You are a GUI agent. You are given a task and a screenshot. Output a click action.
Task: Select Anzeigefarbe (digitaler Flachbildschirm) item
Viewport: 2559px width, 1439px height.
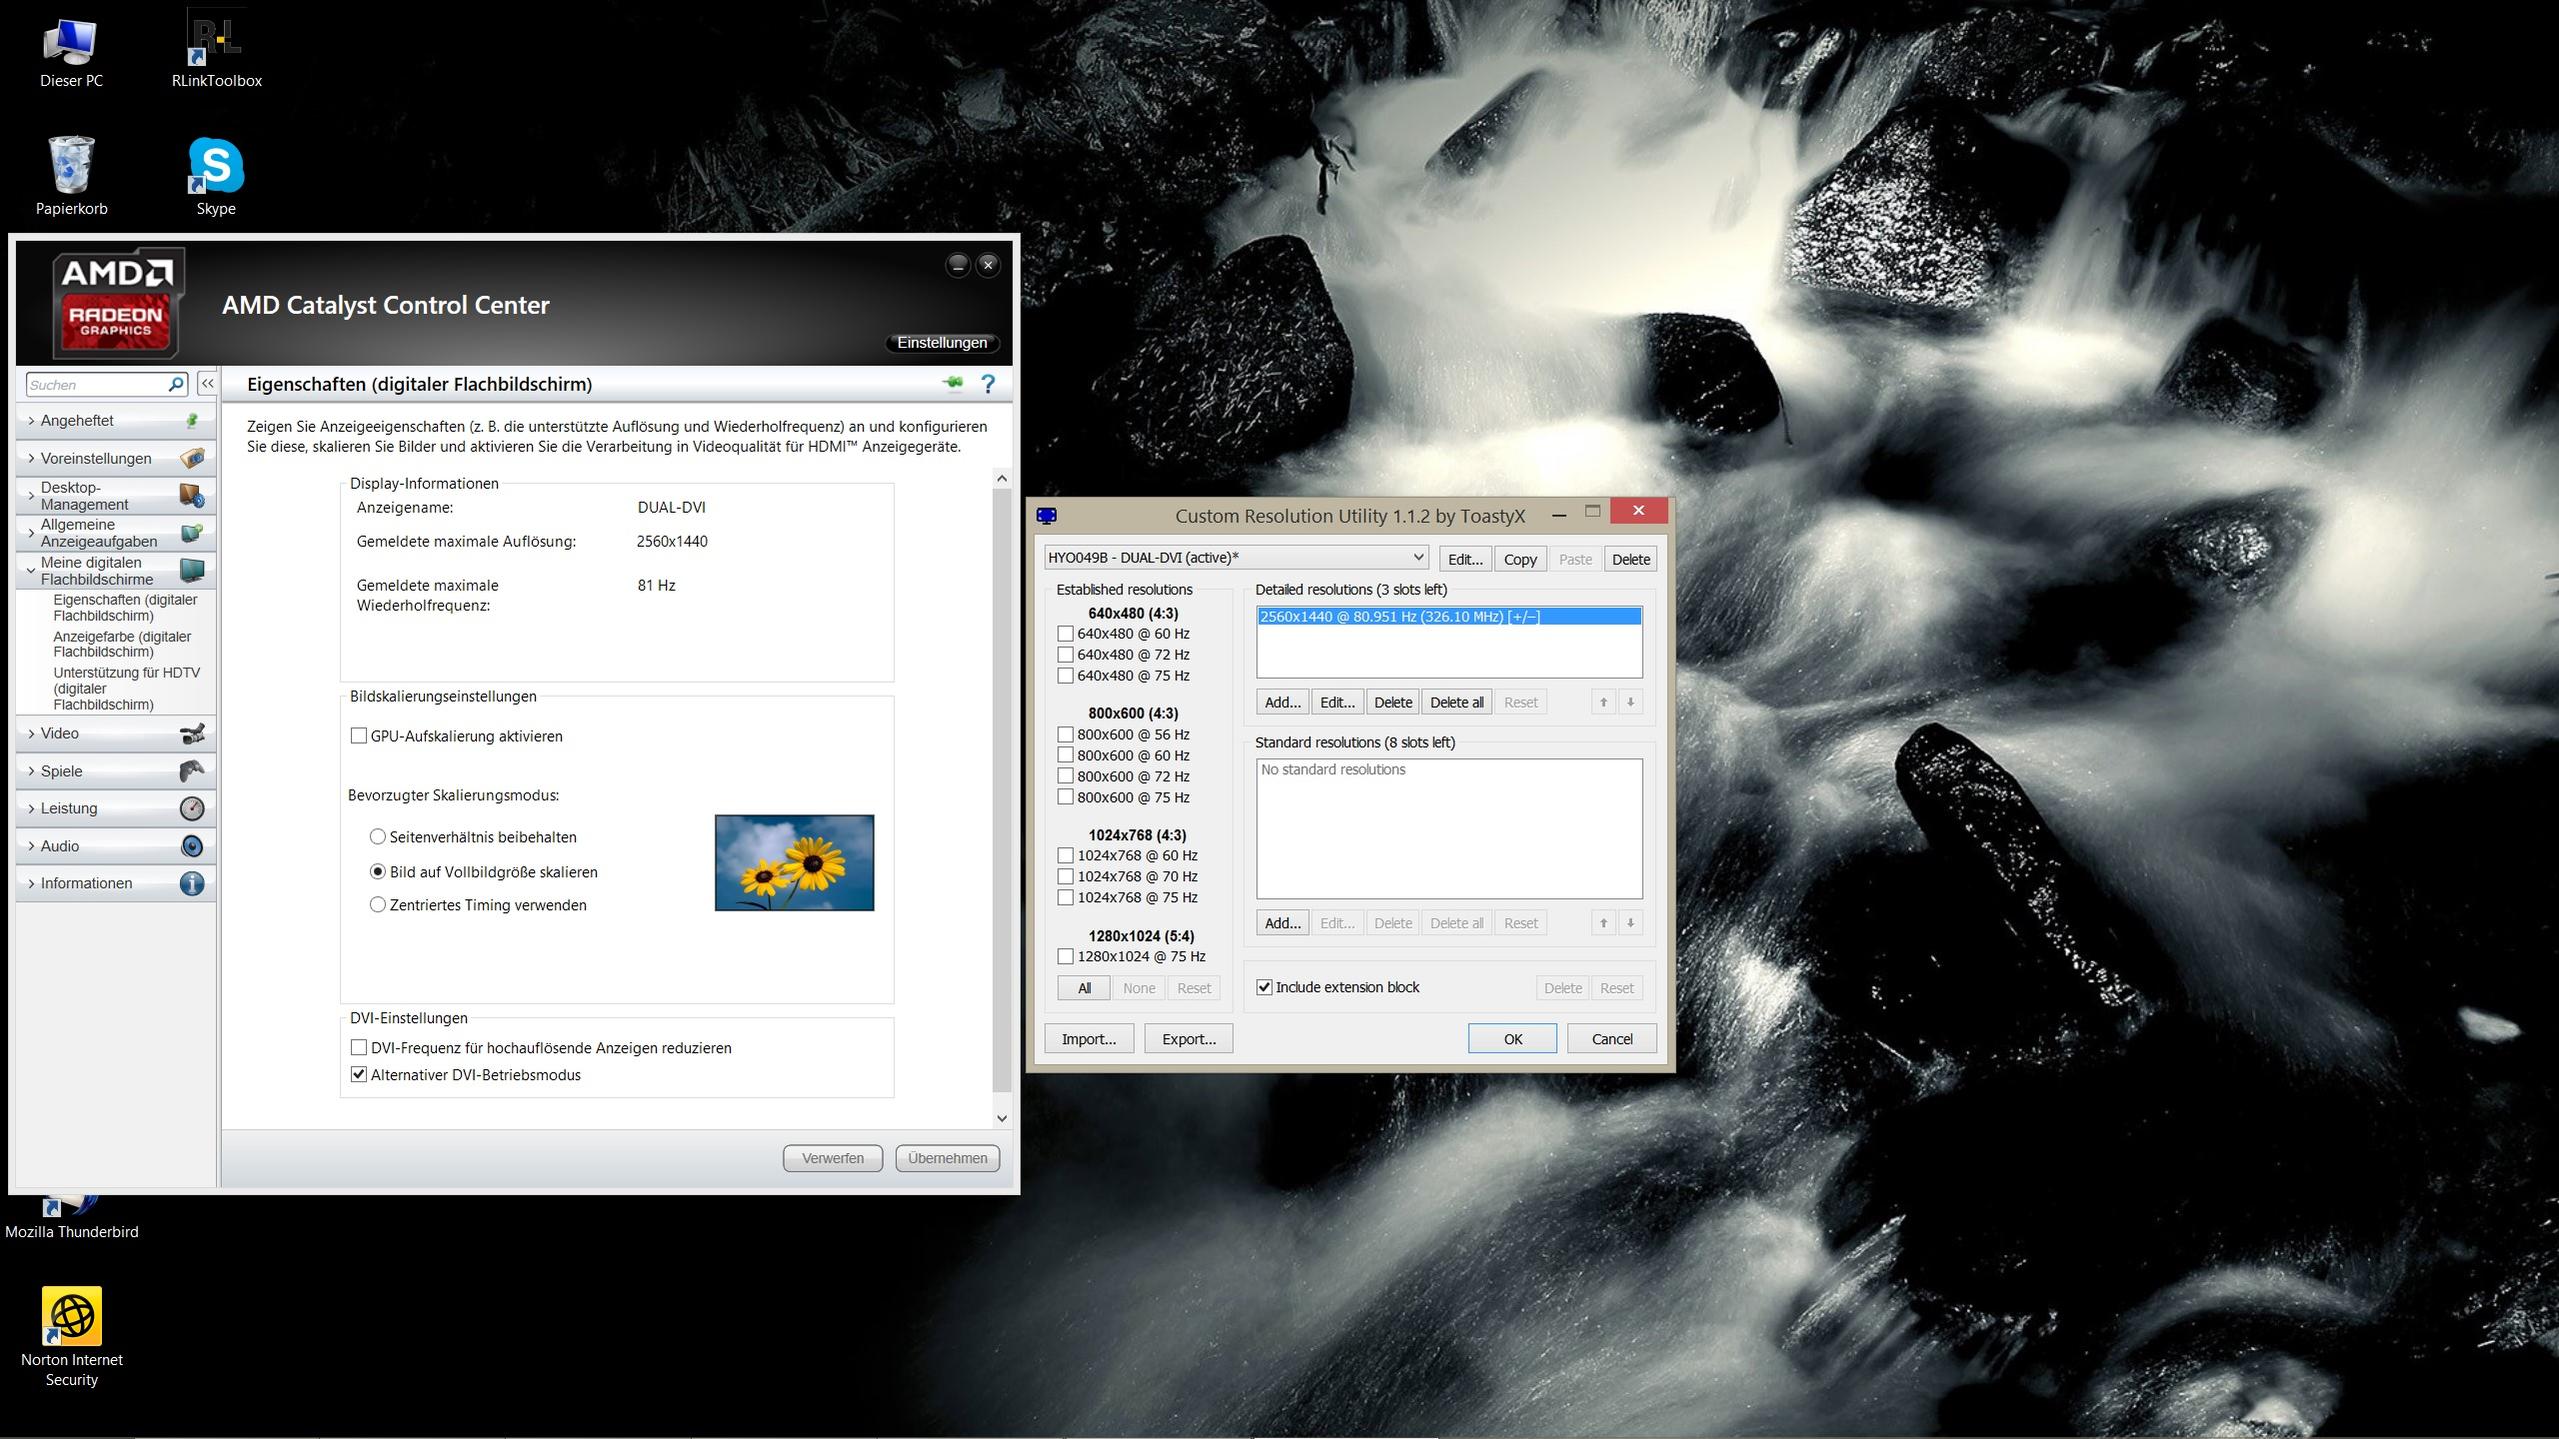pos(122,644)
